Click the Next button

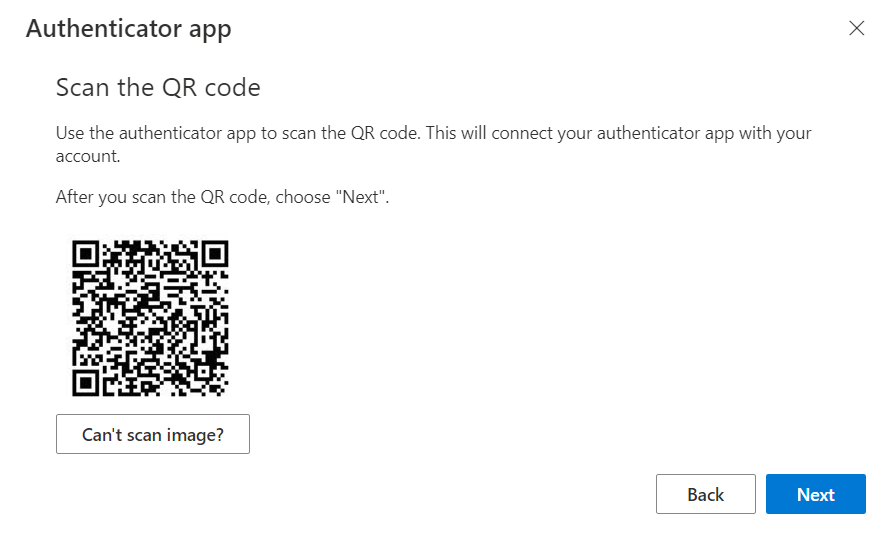(x=815, y=494)
